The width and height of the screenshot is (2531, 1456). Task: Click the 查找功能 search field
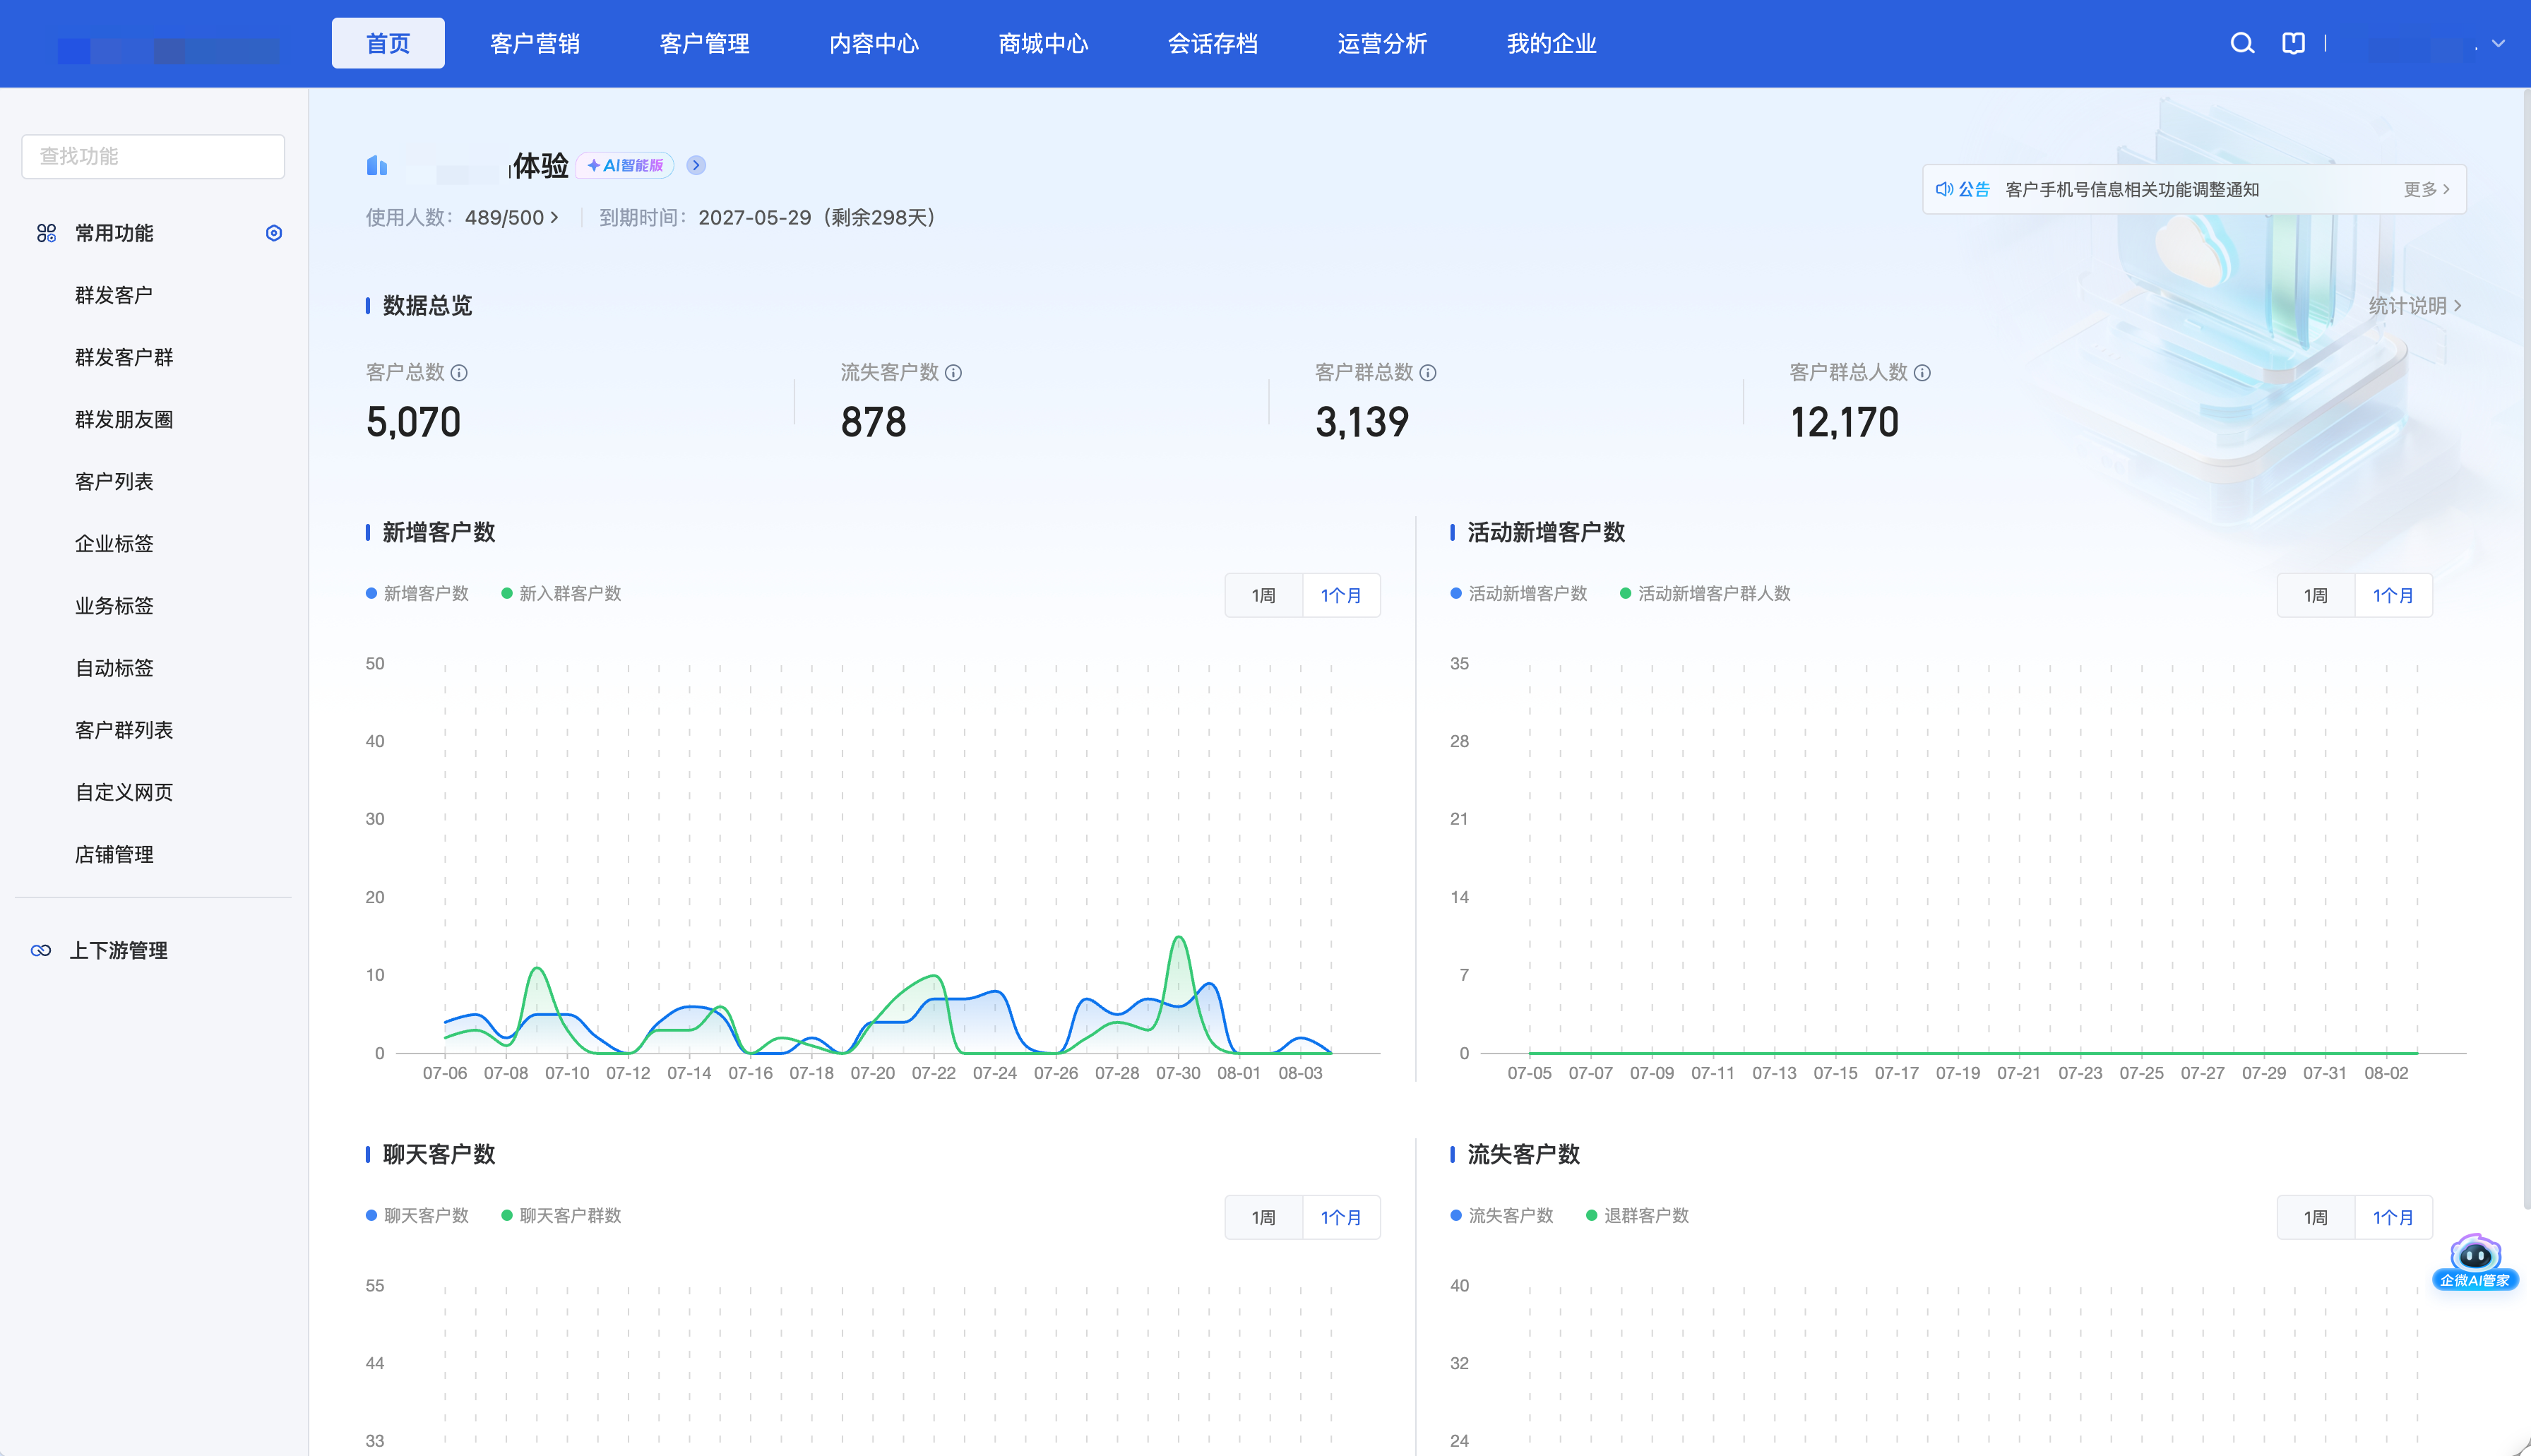153,156
